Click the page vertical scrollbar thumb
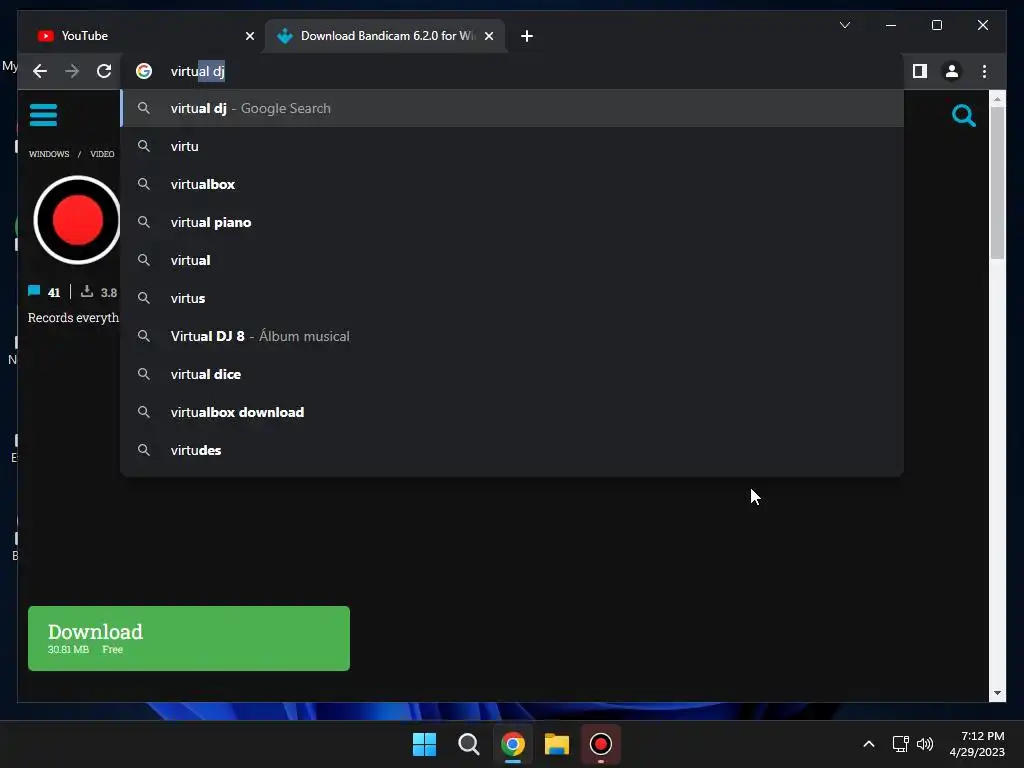The width and height of the screenshot is (1024, 768). tap(997, 183)
